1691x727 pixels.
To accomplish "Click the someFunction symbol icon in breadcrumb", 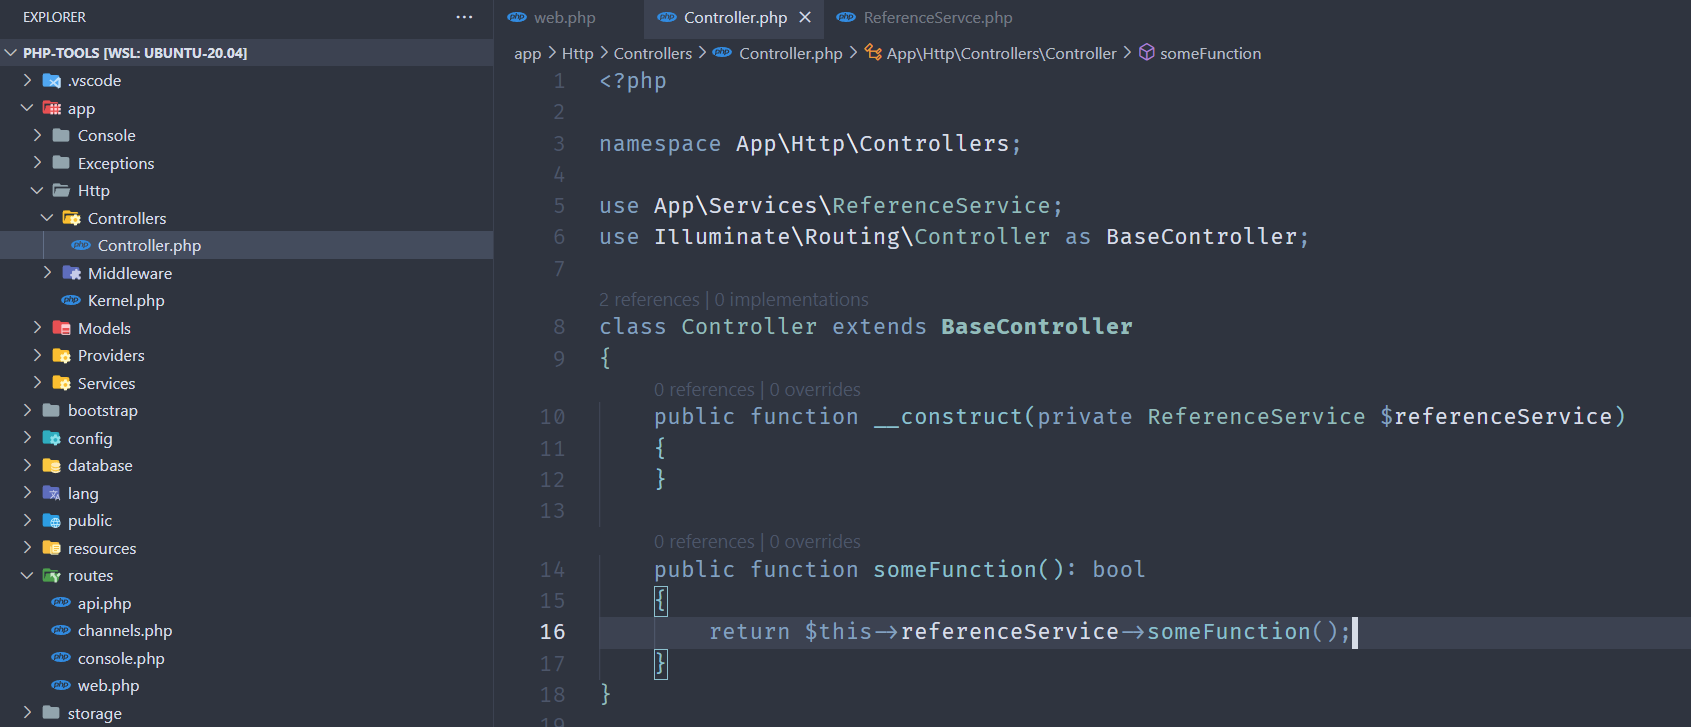I will (x=1147, y=53).
